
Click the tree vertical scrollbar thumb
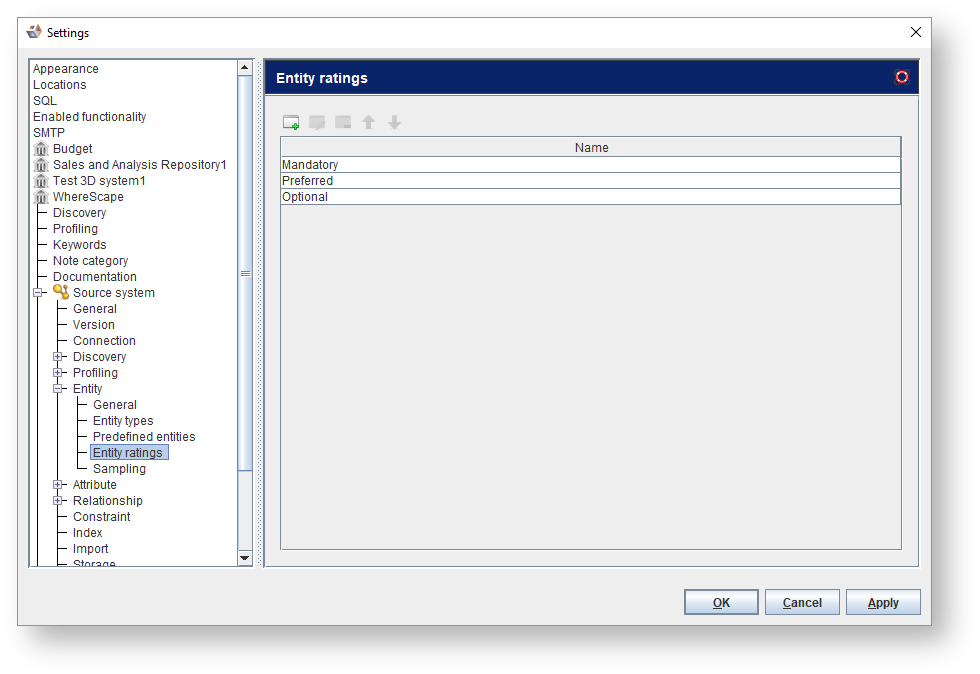point(245,273)
